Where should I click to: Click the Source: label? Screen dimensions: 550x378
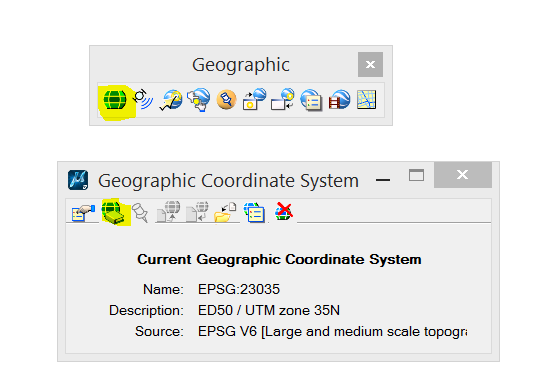click(159, 331)
